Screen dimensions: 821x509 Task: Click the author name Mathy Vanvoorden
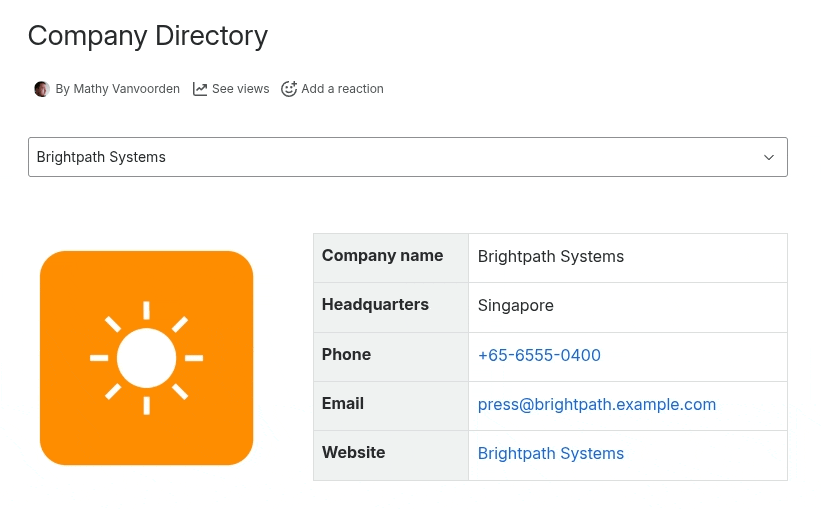click(117, 89)
